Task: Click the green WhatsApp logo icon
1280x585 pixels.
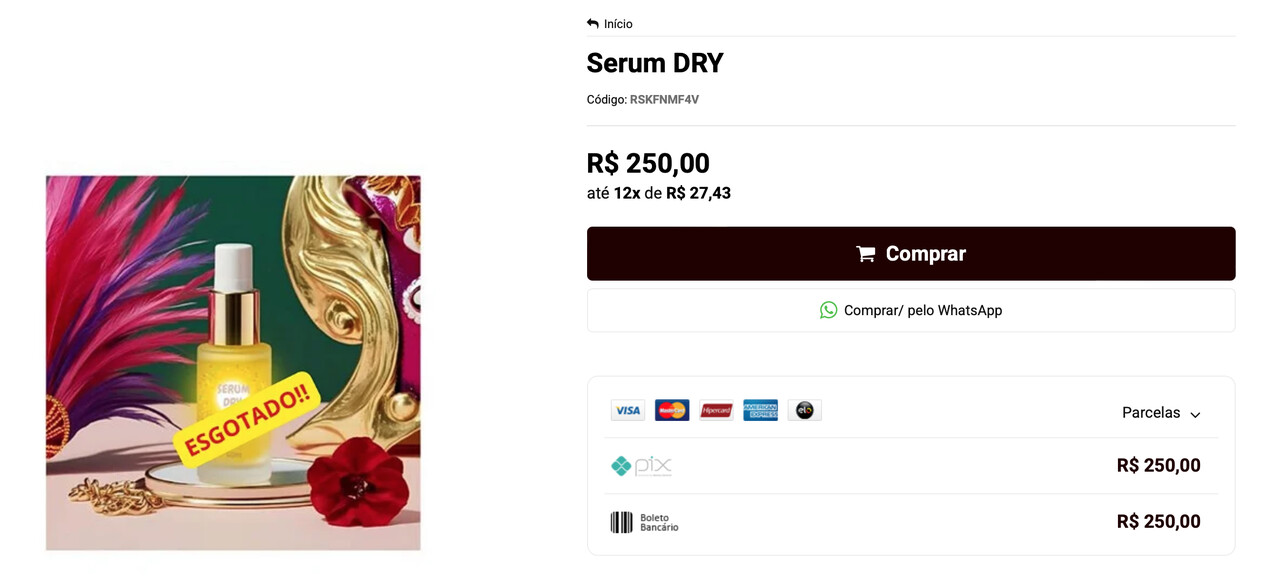Action: [x=828, y=310]
